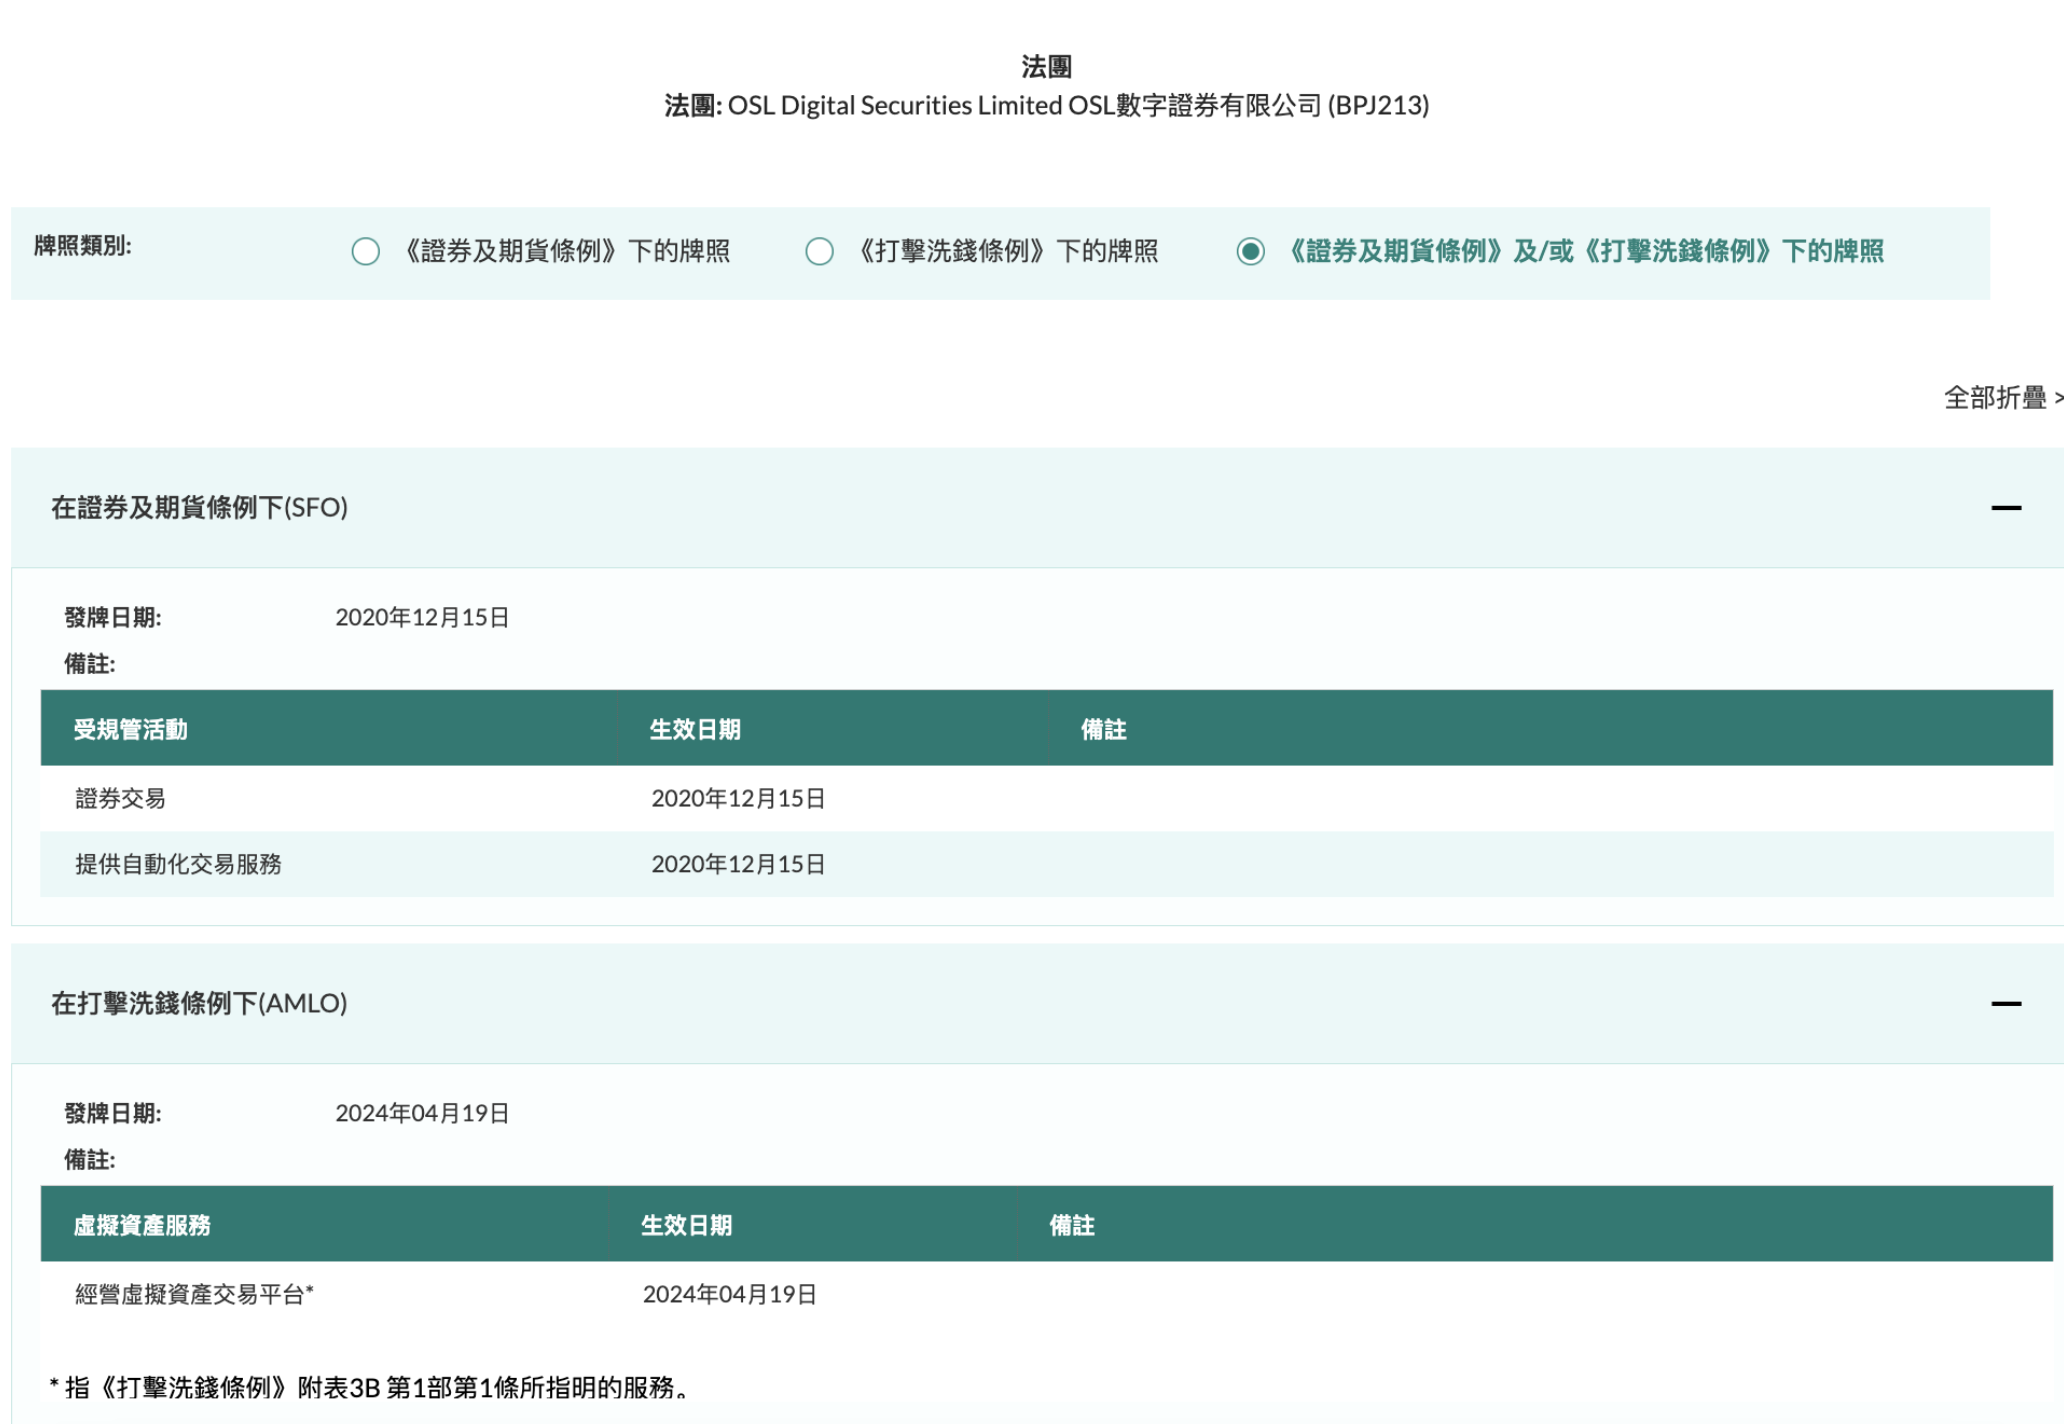Click the 虛擬資產服務 column header
The width and height of the screenshot is (2064, 1424).
coord(142,1226)
